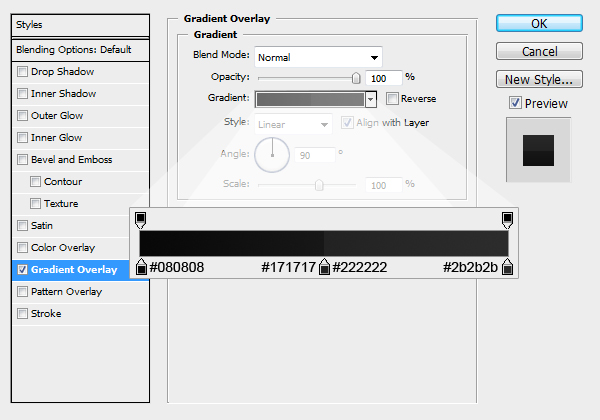Click the dark gradient editor bar

324,243
